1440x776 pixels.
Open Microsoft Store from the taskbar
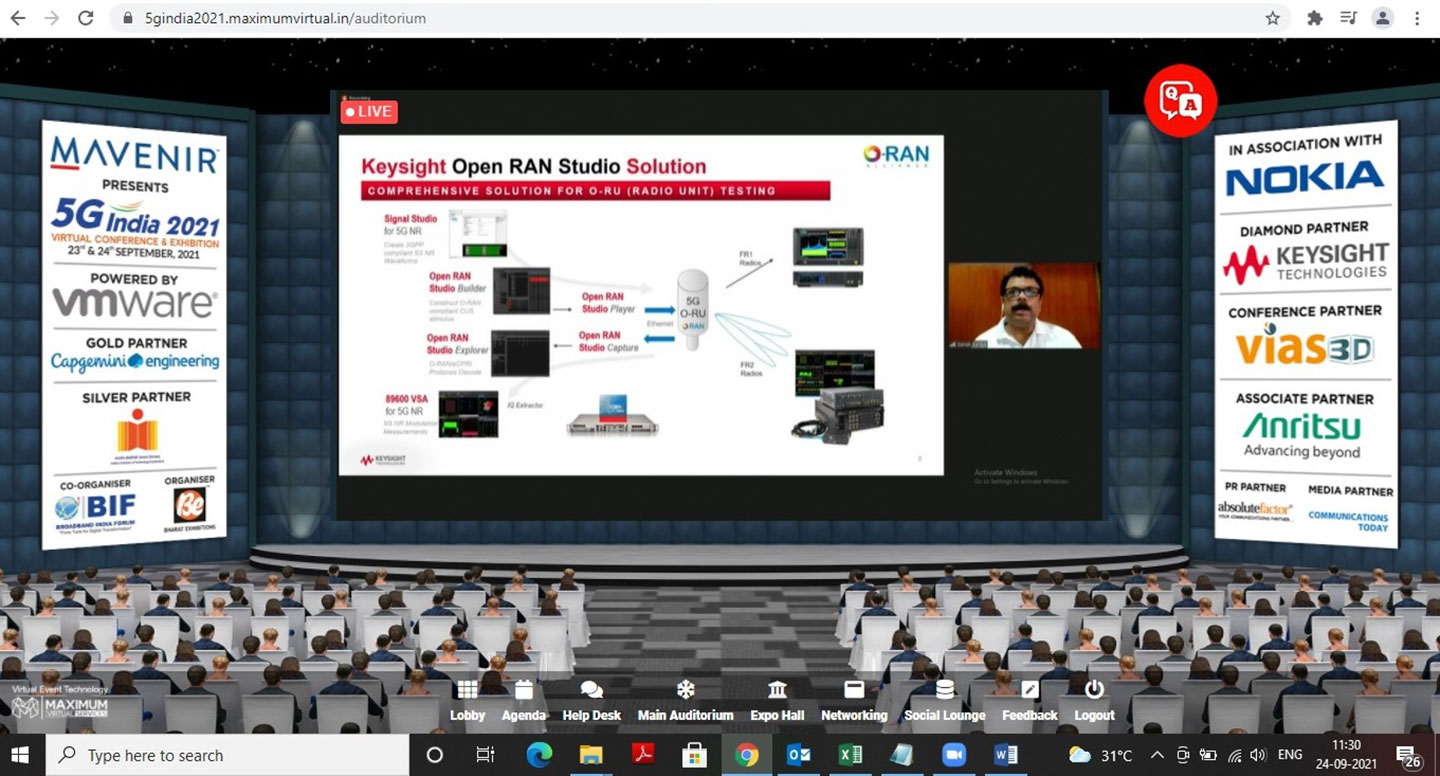(x=694, y=755)
